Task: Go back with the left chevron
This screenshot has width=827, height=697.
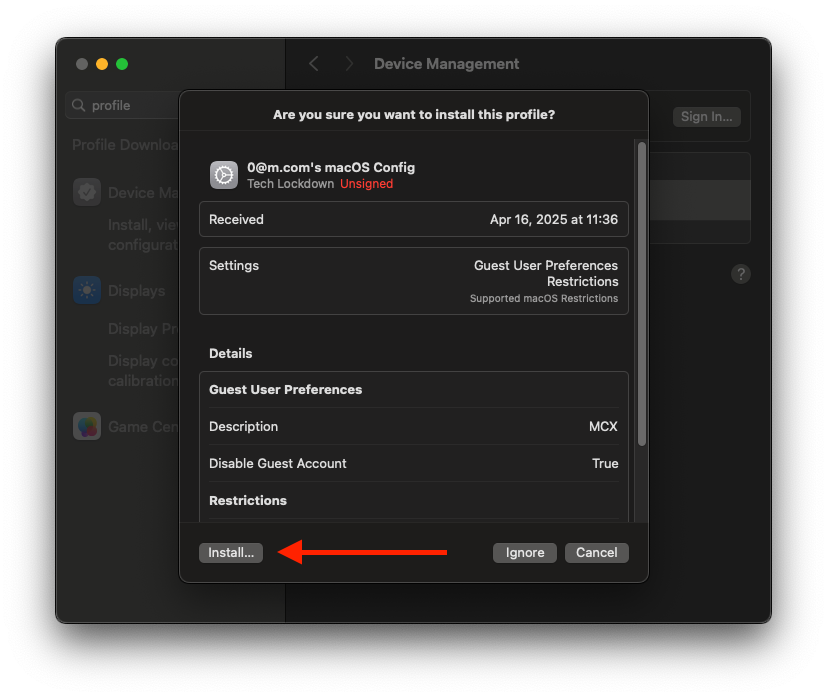Action: 314,64
